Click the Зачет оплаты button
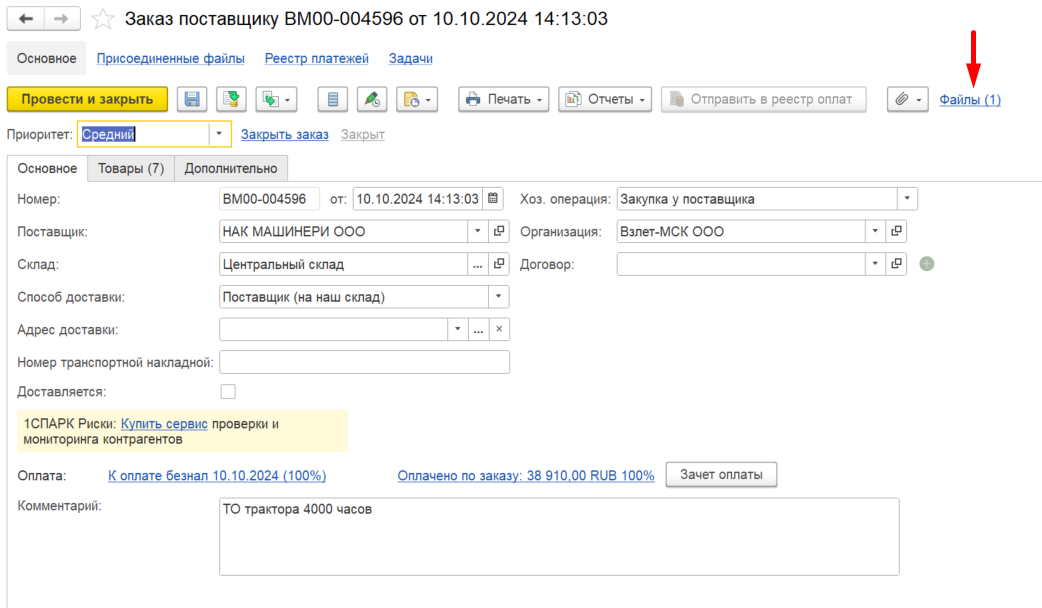 721,474
